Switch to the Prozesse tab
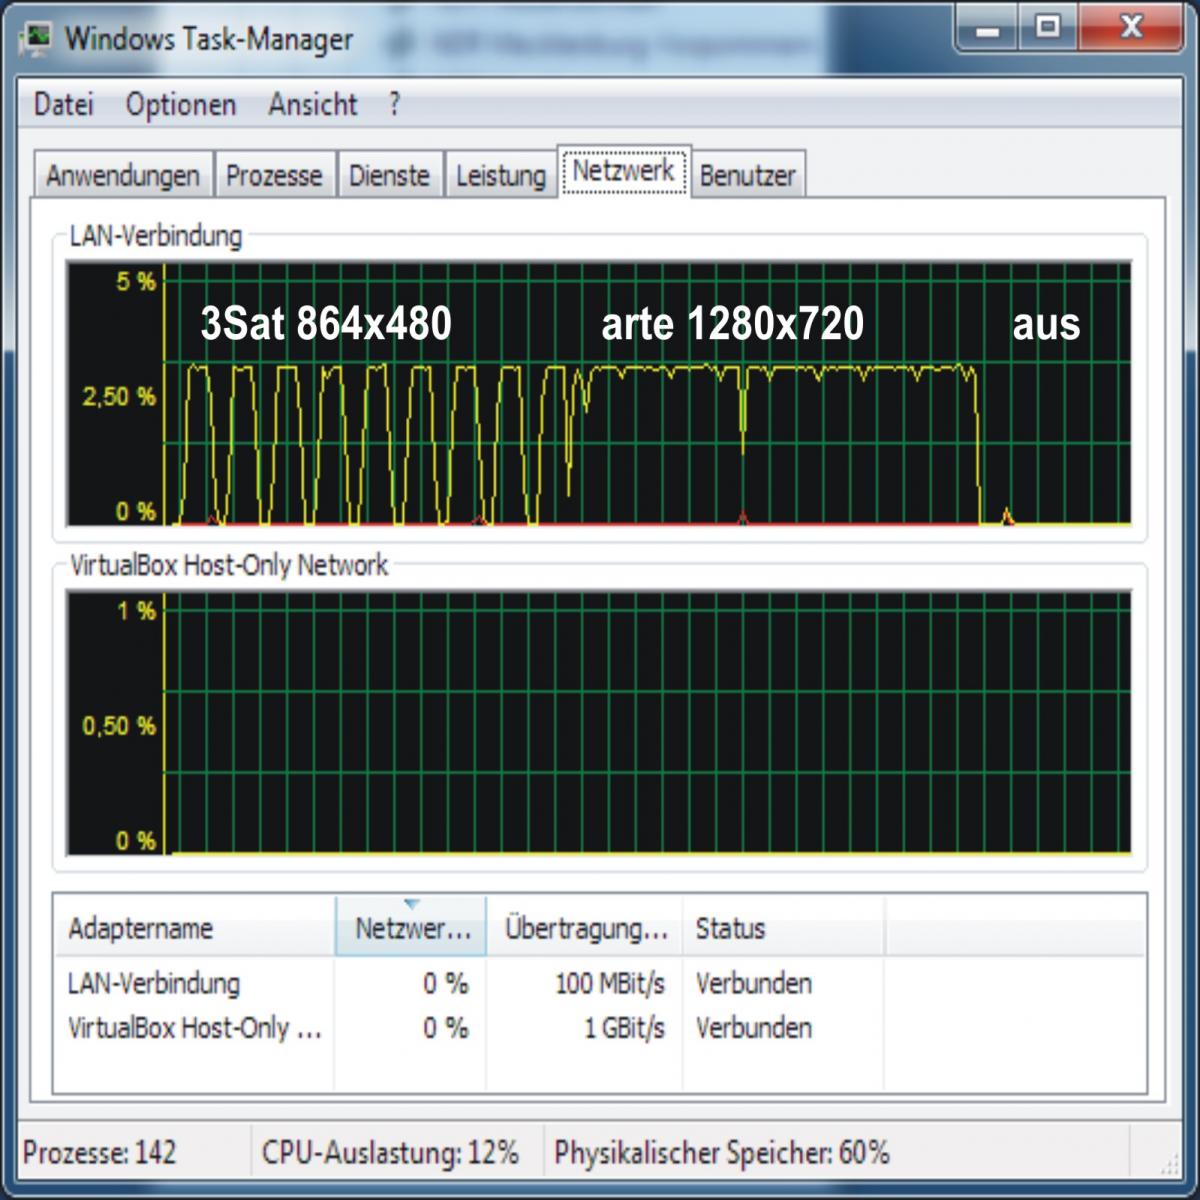 (x=274, y=176)
